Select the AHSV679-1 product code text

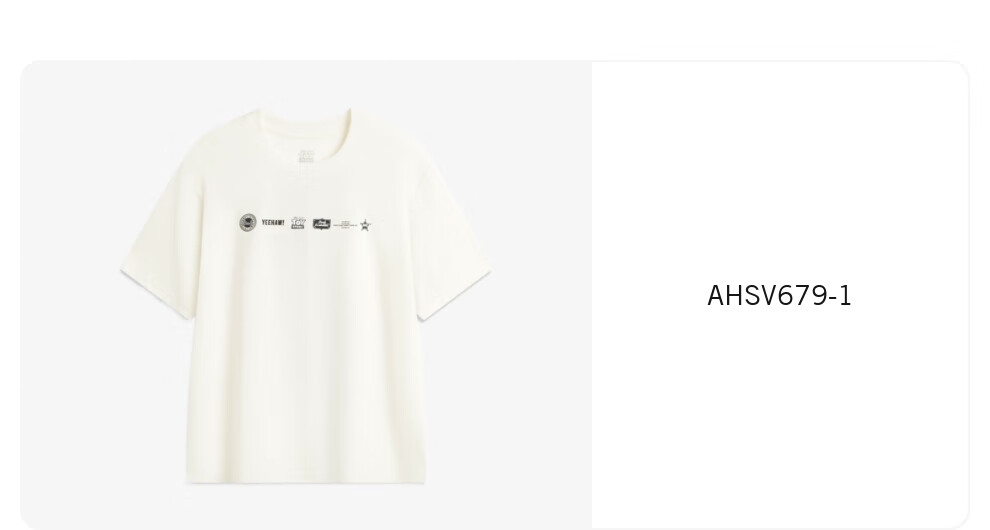779,296
